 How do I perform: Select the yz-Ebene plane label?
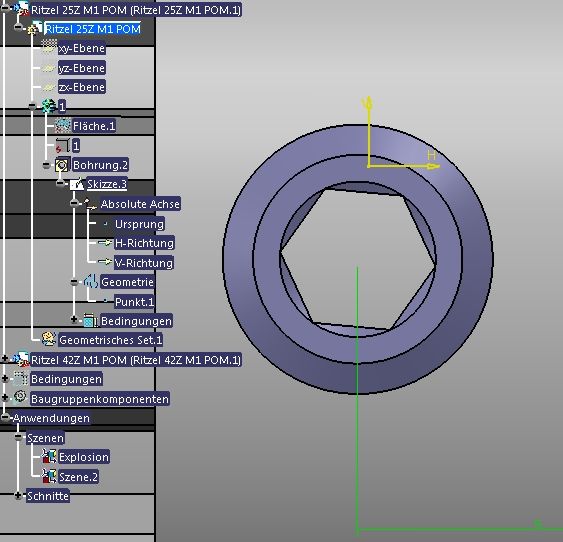pos(82,68)
